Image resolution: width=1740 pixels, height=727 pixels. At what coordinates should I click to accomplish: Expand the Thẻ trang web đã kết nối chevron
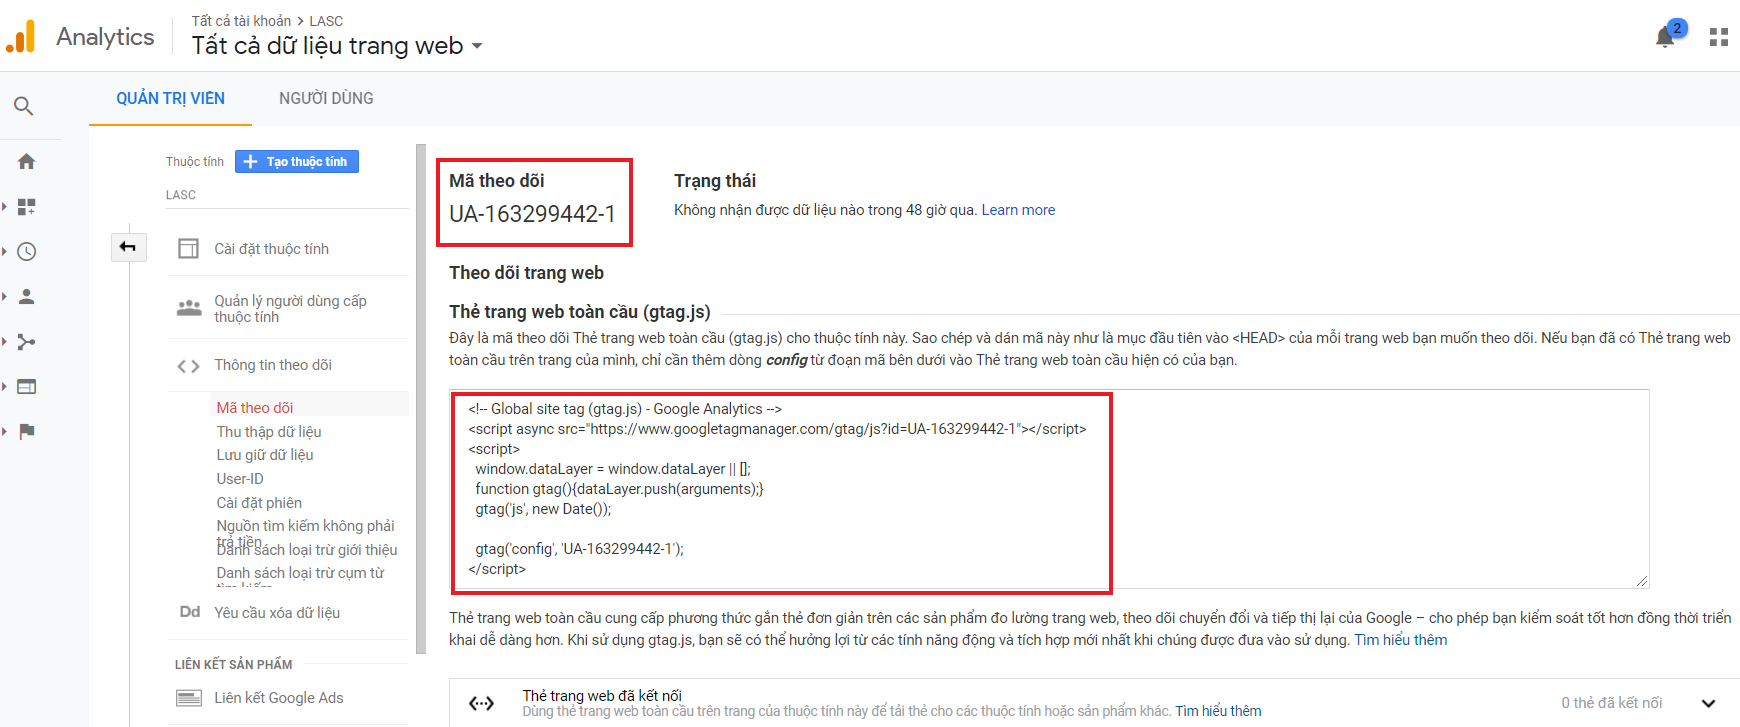pos(1708,703)
